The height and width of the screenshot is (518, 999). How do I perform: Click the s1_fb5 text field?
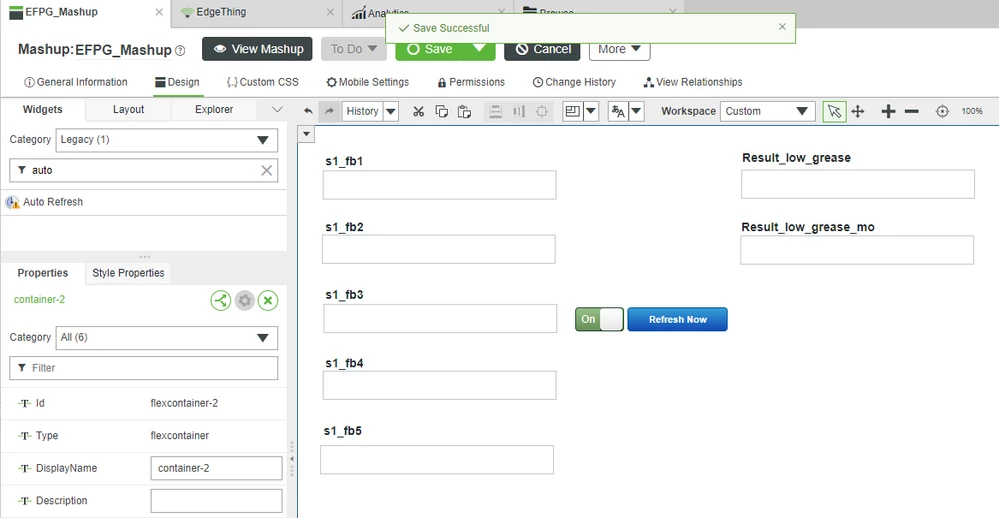tap(437, 459)
